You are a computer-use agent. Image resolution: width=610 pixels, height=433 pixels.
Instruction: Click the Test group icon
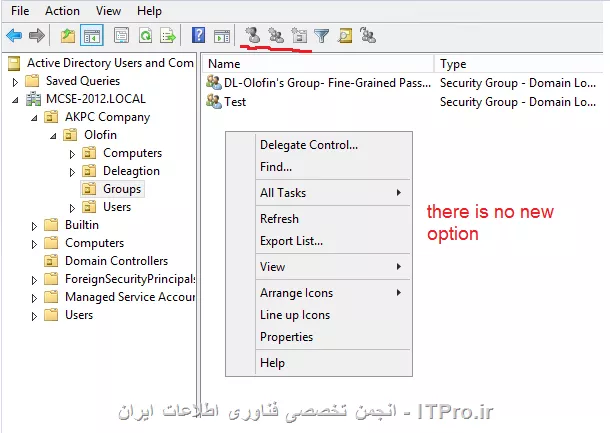point(214,102)
